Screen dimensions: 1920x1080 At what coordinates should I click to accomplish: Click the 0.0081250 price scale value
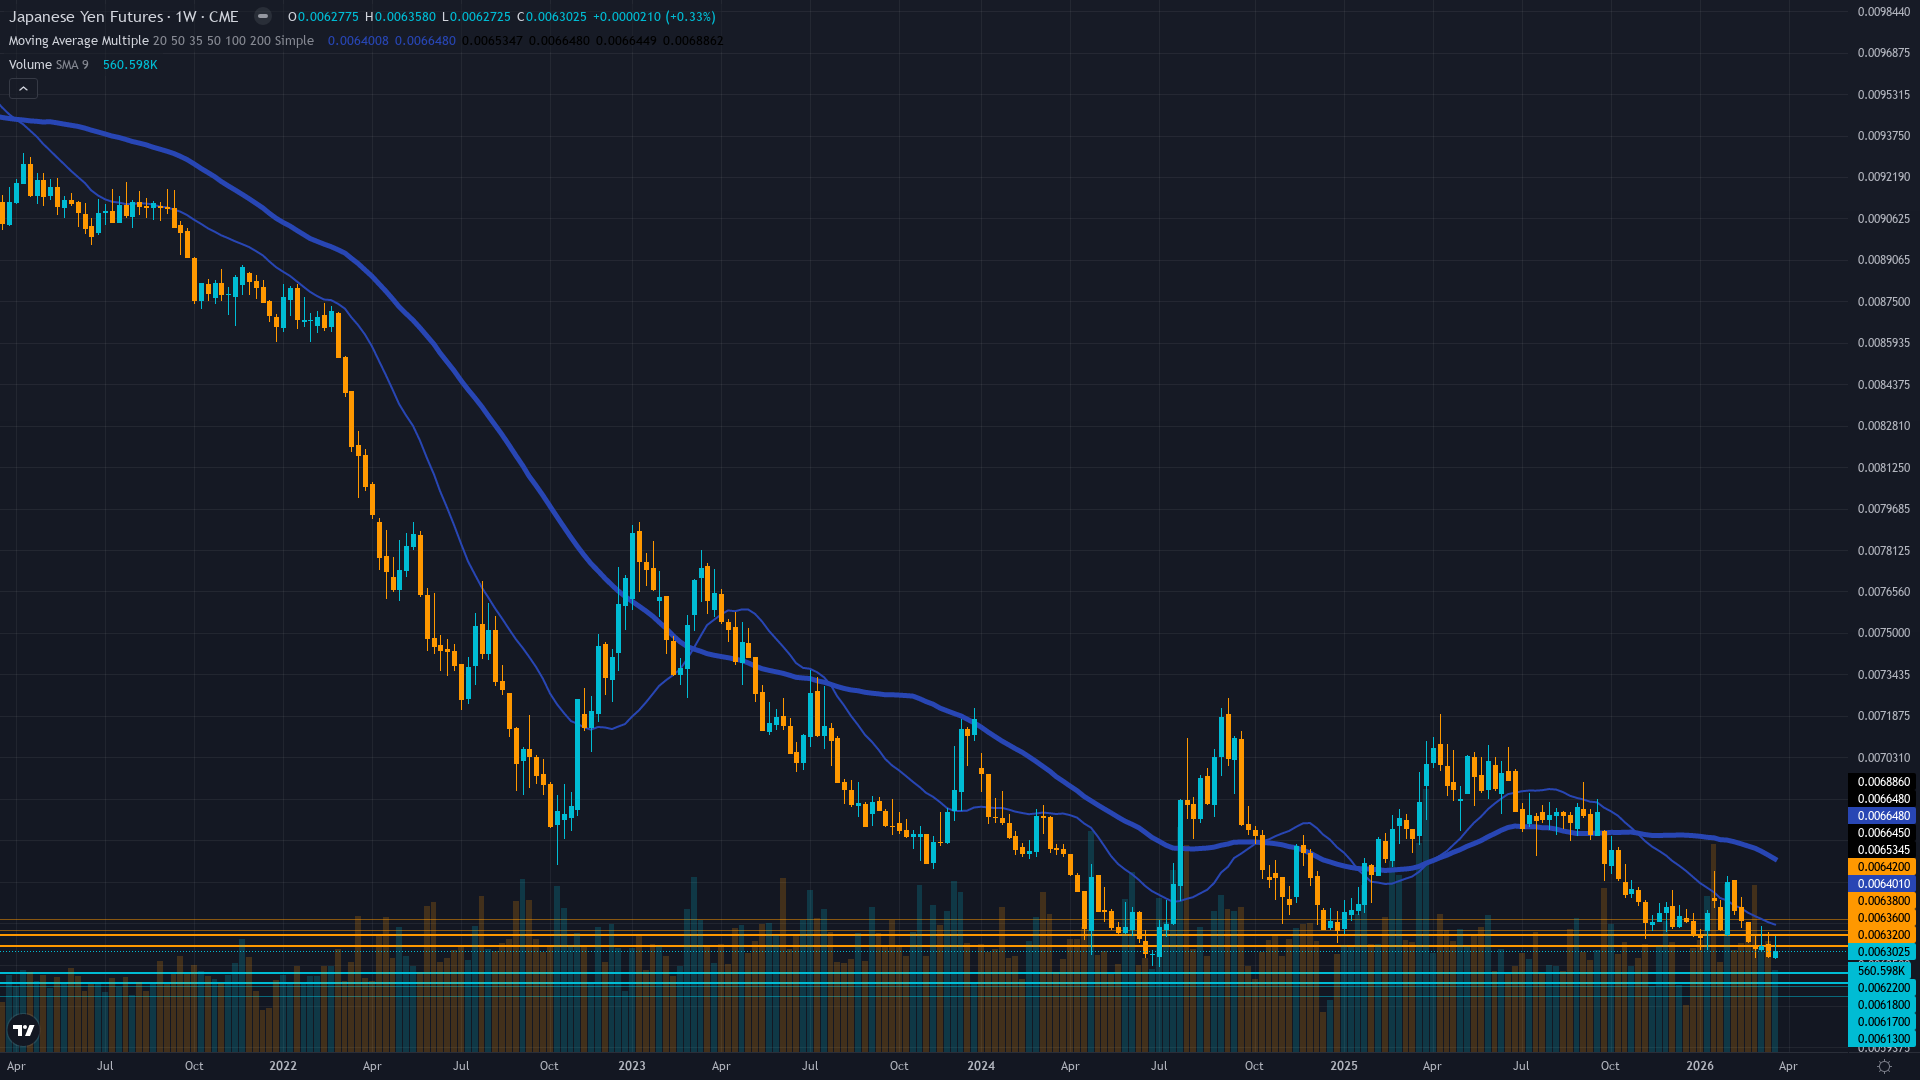tap(1884, 468)
